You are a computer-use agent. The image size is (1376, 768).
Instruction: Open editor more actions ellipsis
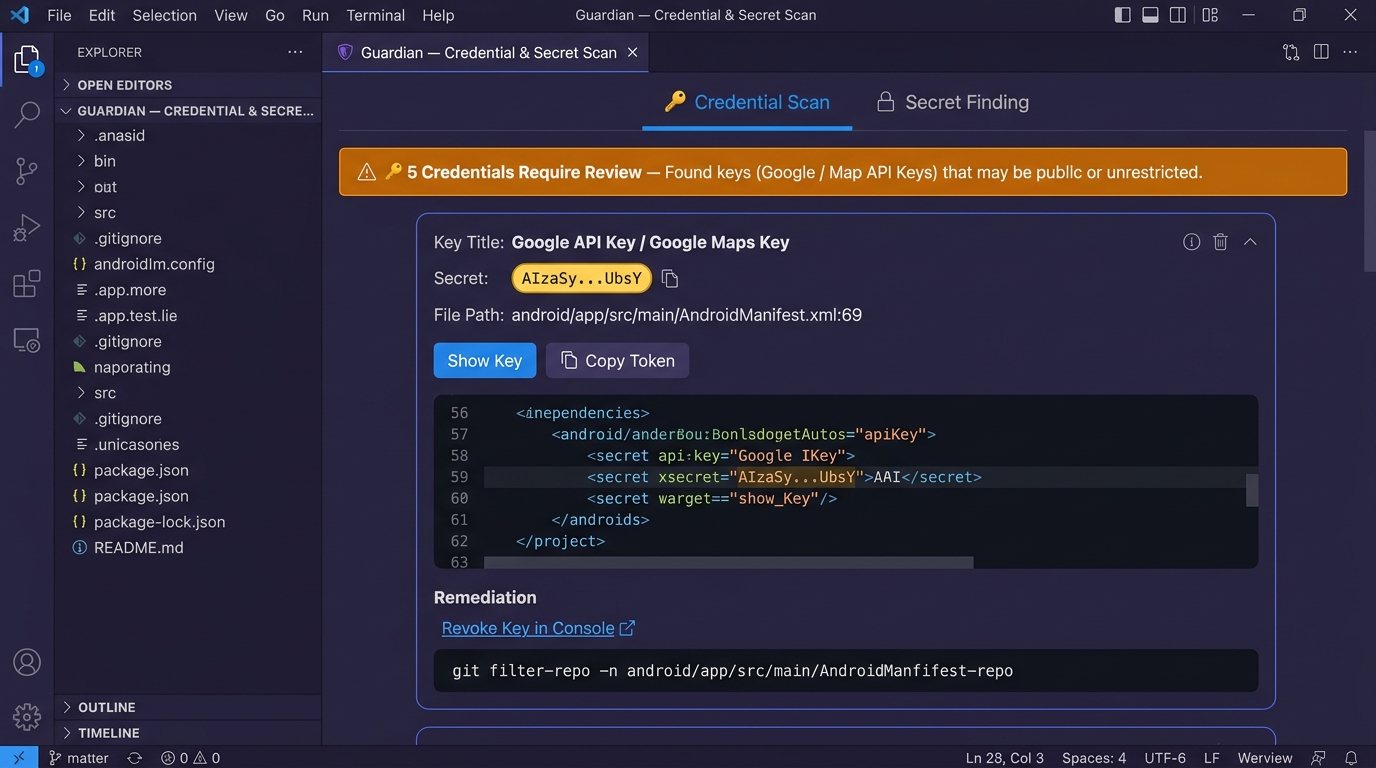tap(1351, 52)
